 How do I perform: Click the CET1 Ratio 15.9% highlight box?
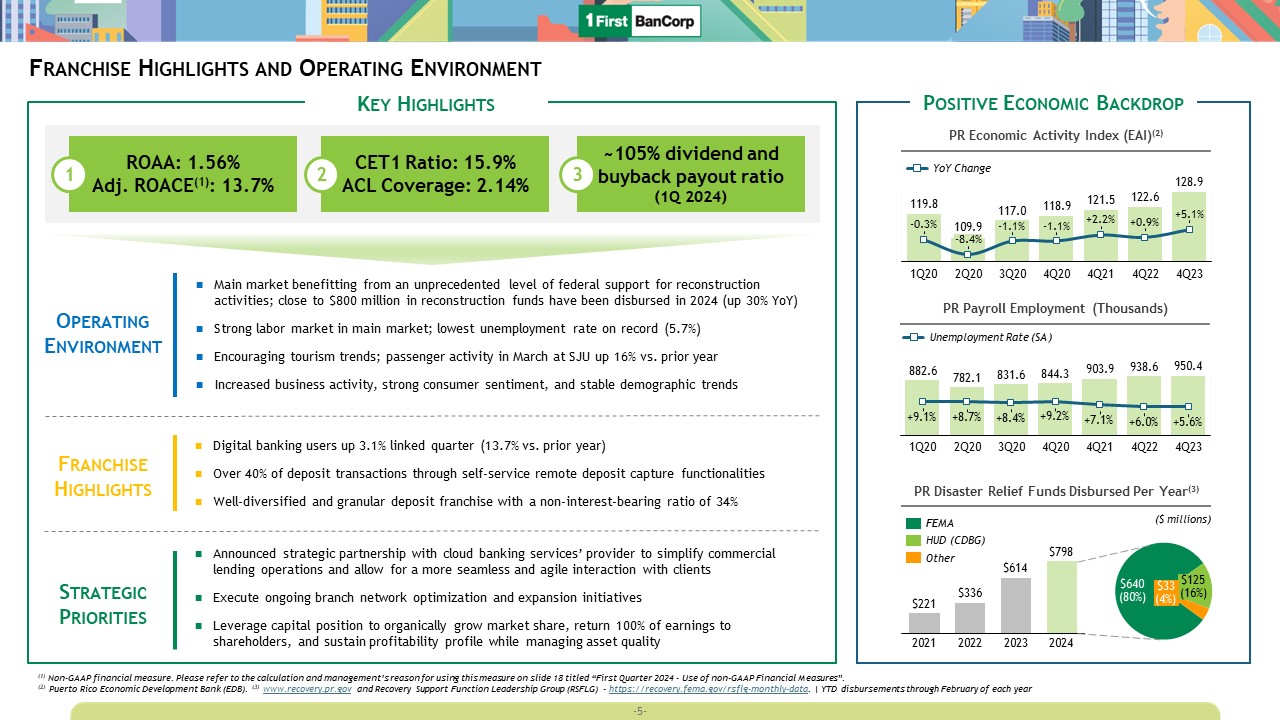click(435, 174)
